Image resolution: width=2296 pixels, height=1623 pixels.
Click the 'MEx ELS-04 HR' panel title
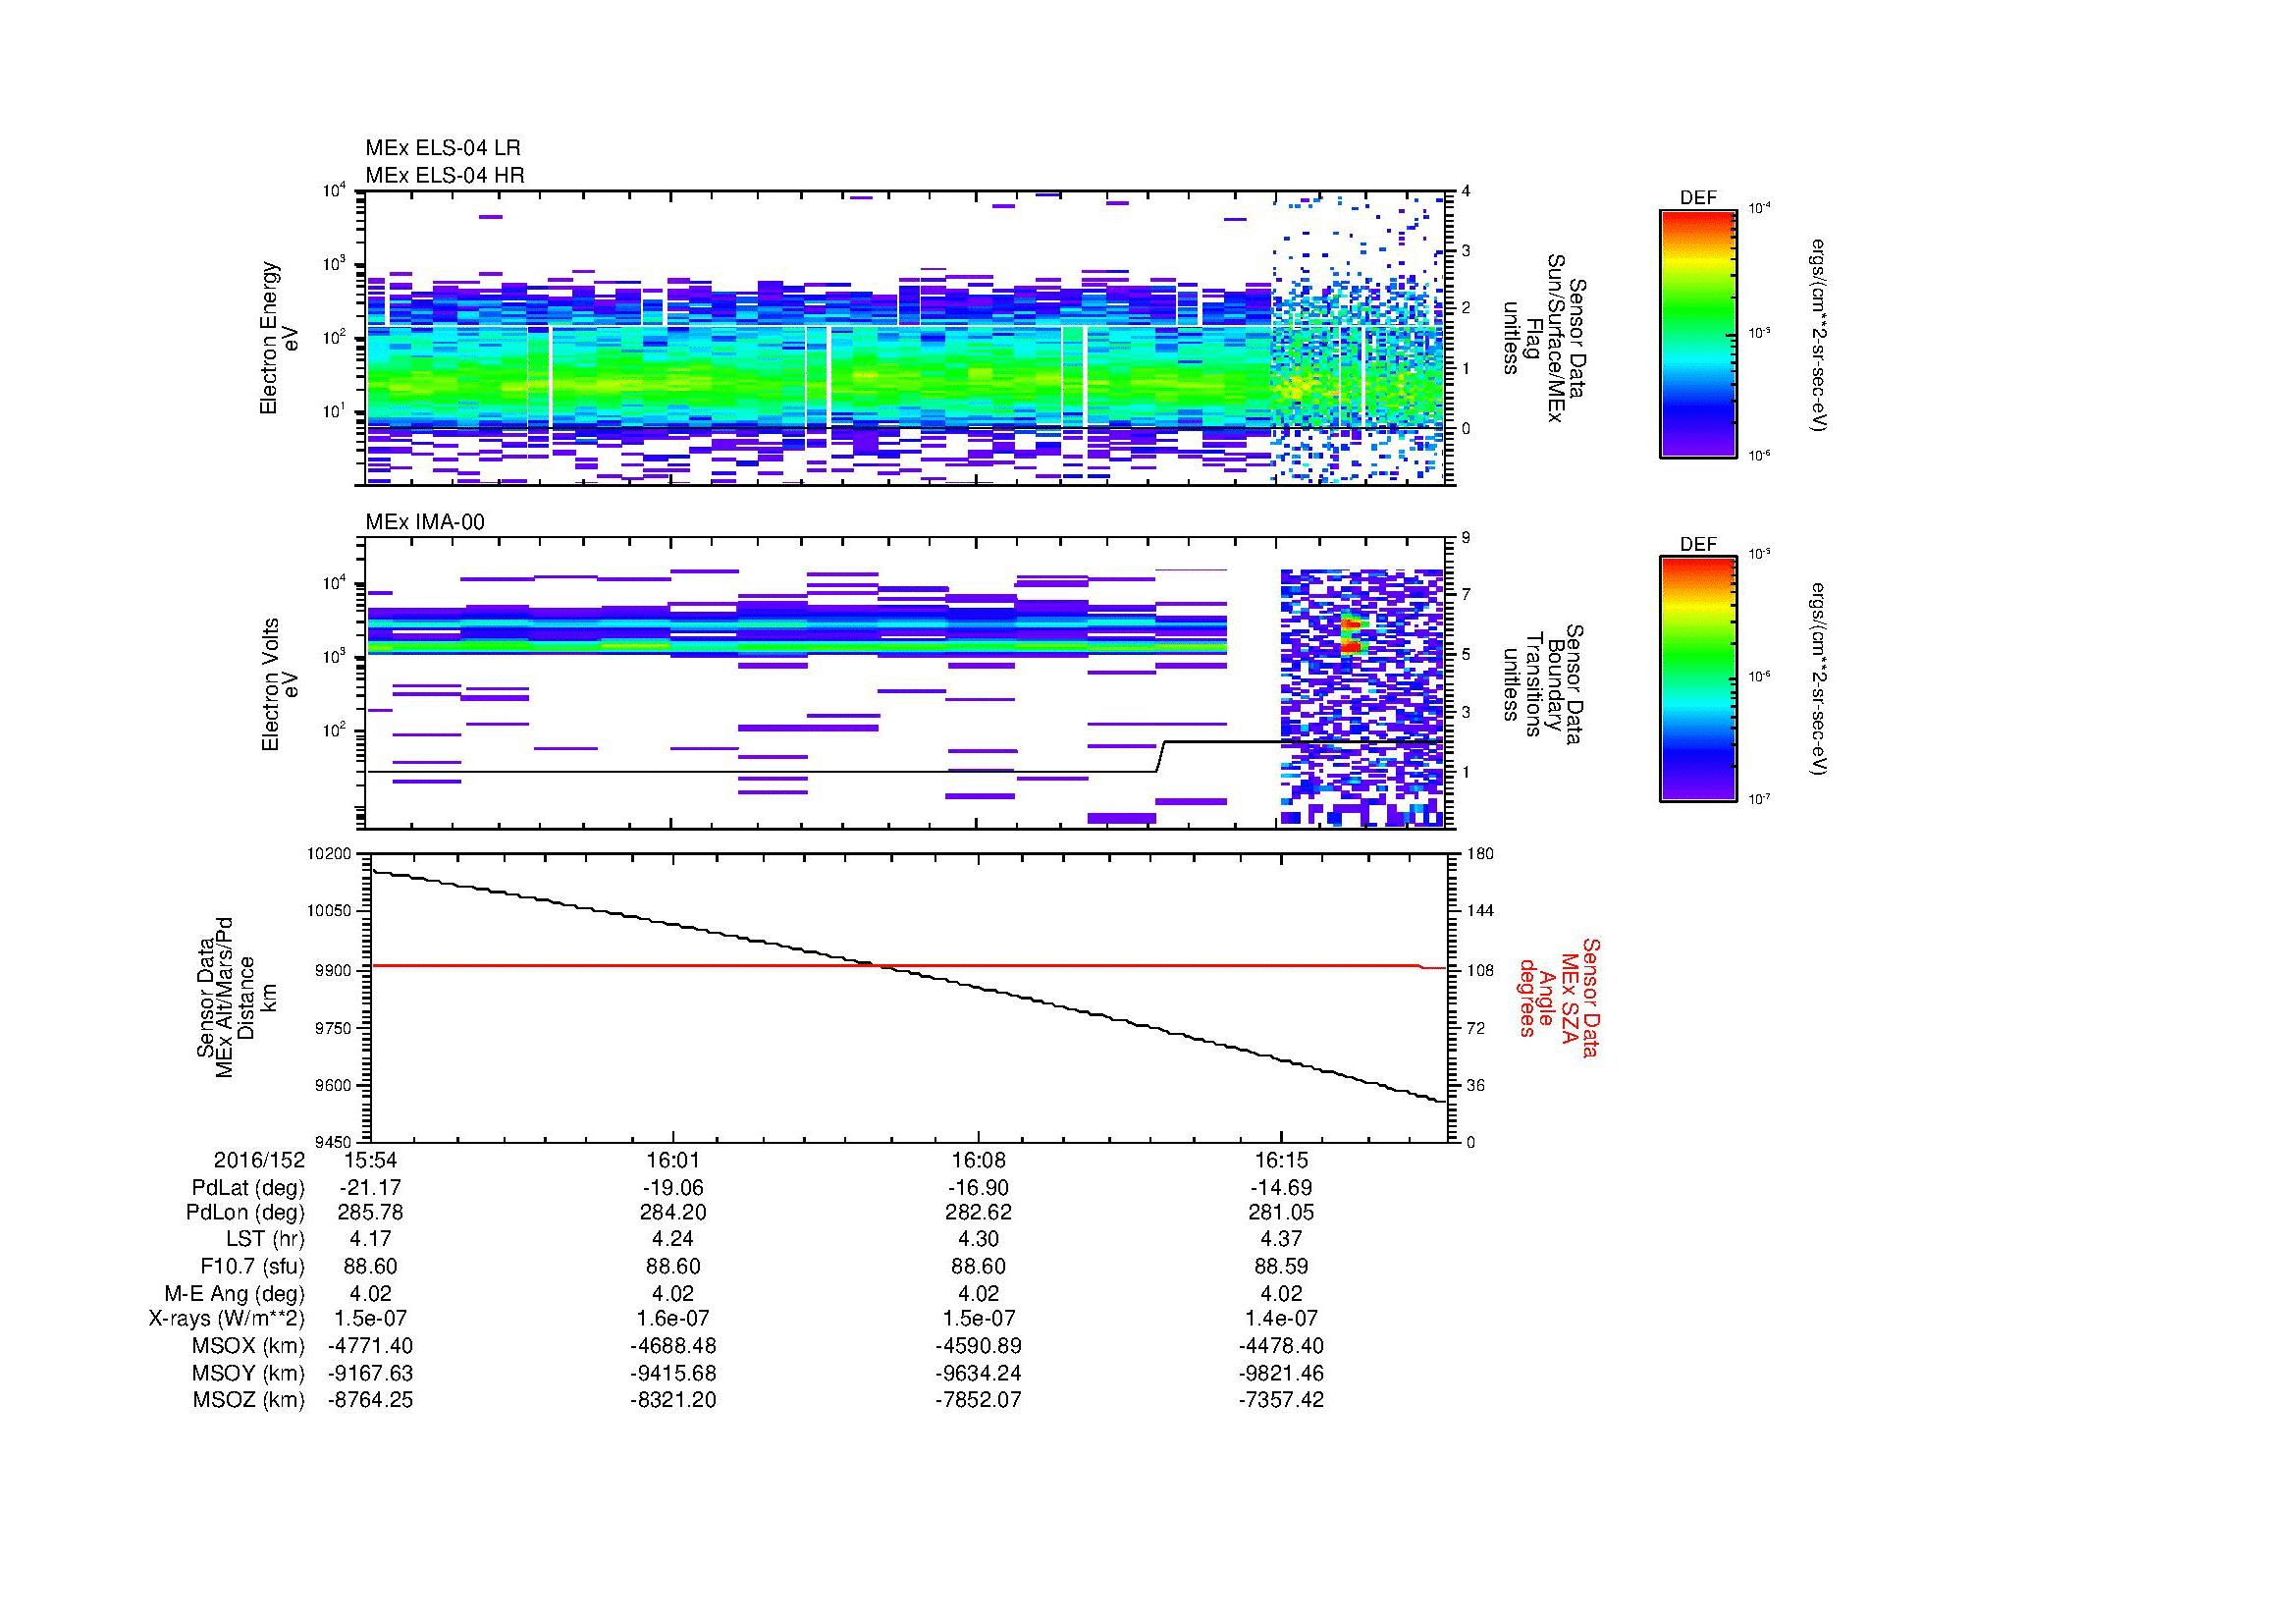click(445, 175)
